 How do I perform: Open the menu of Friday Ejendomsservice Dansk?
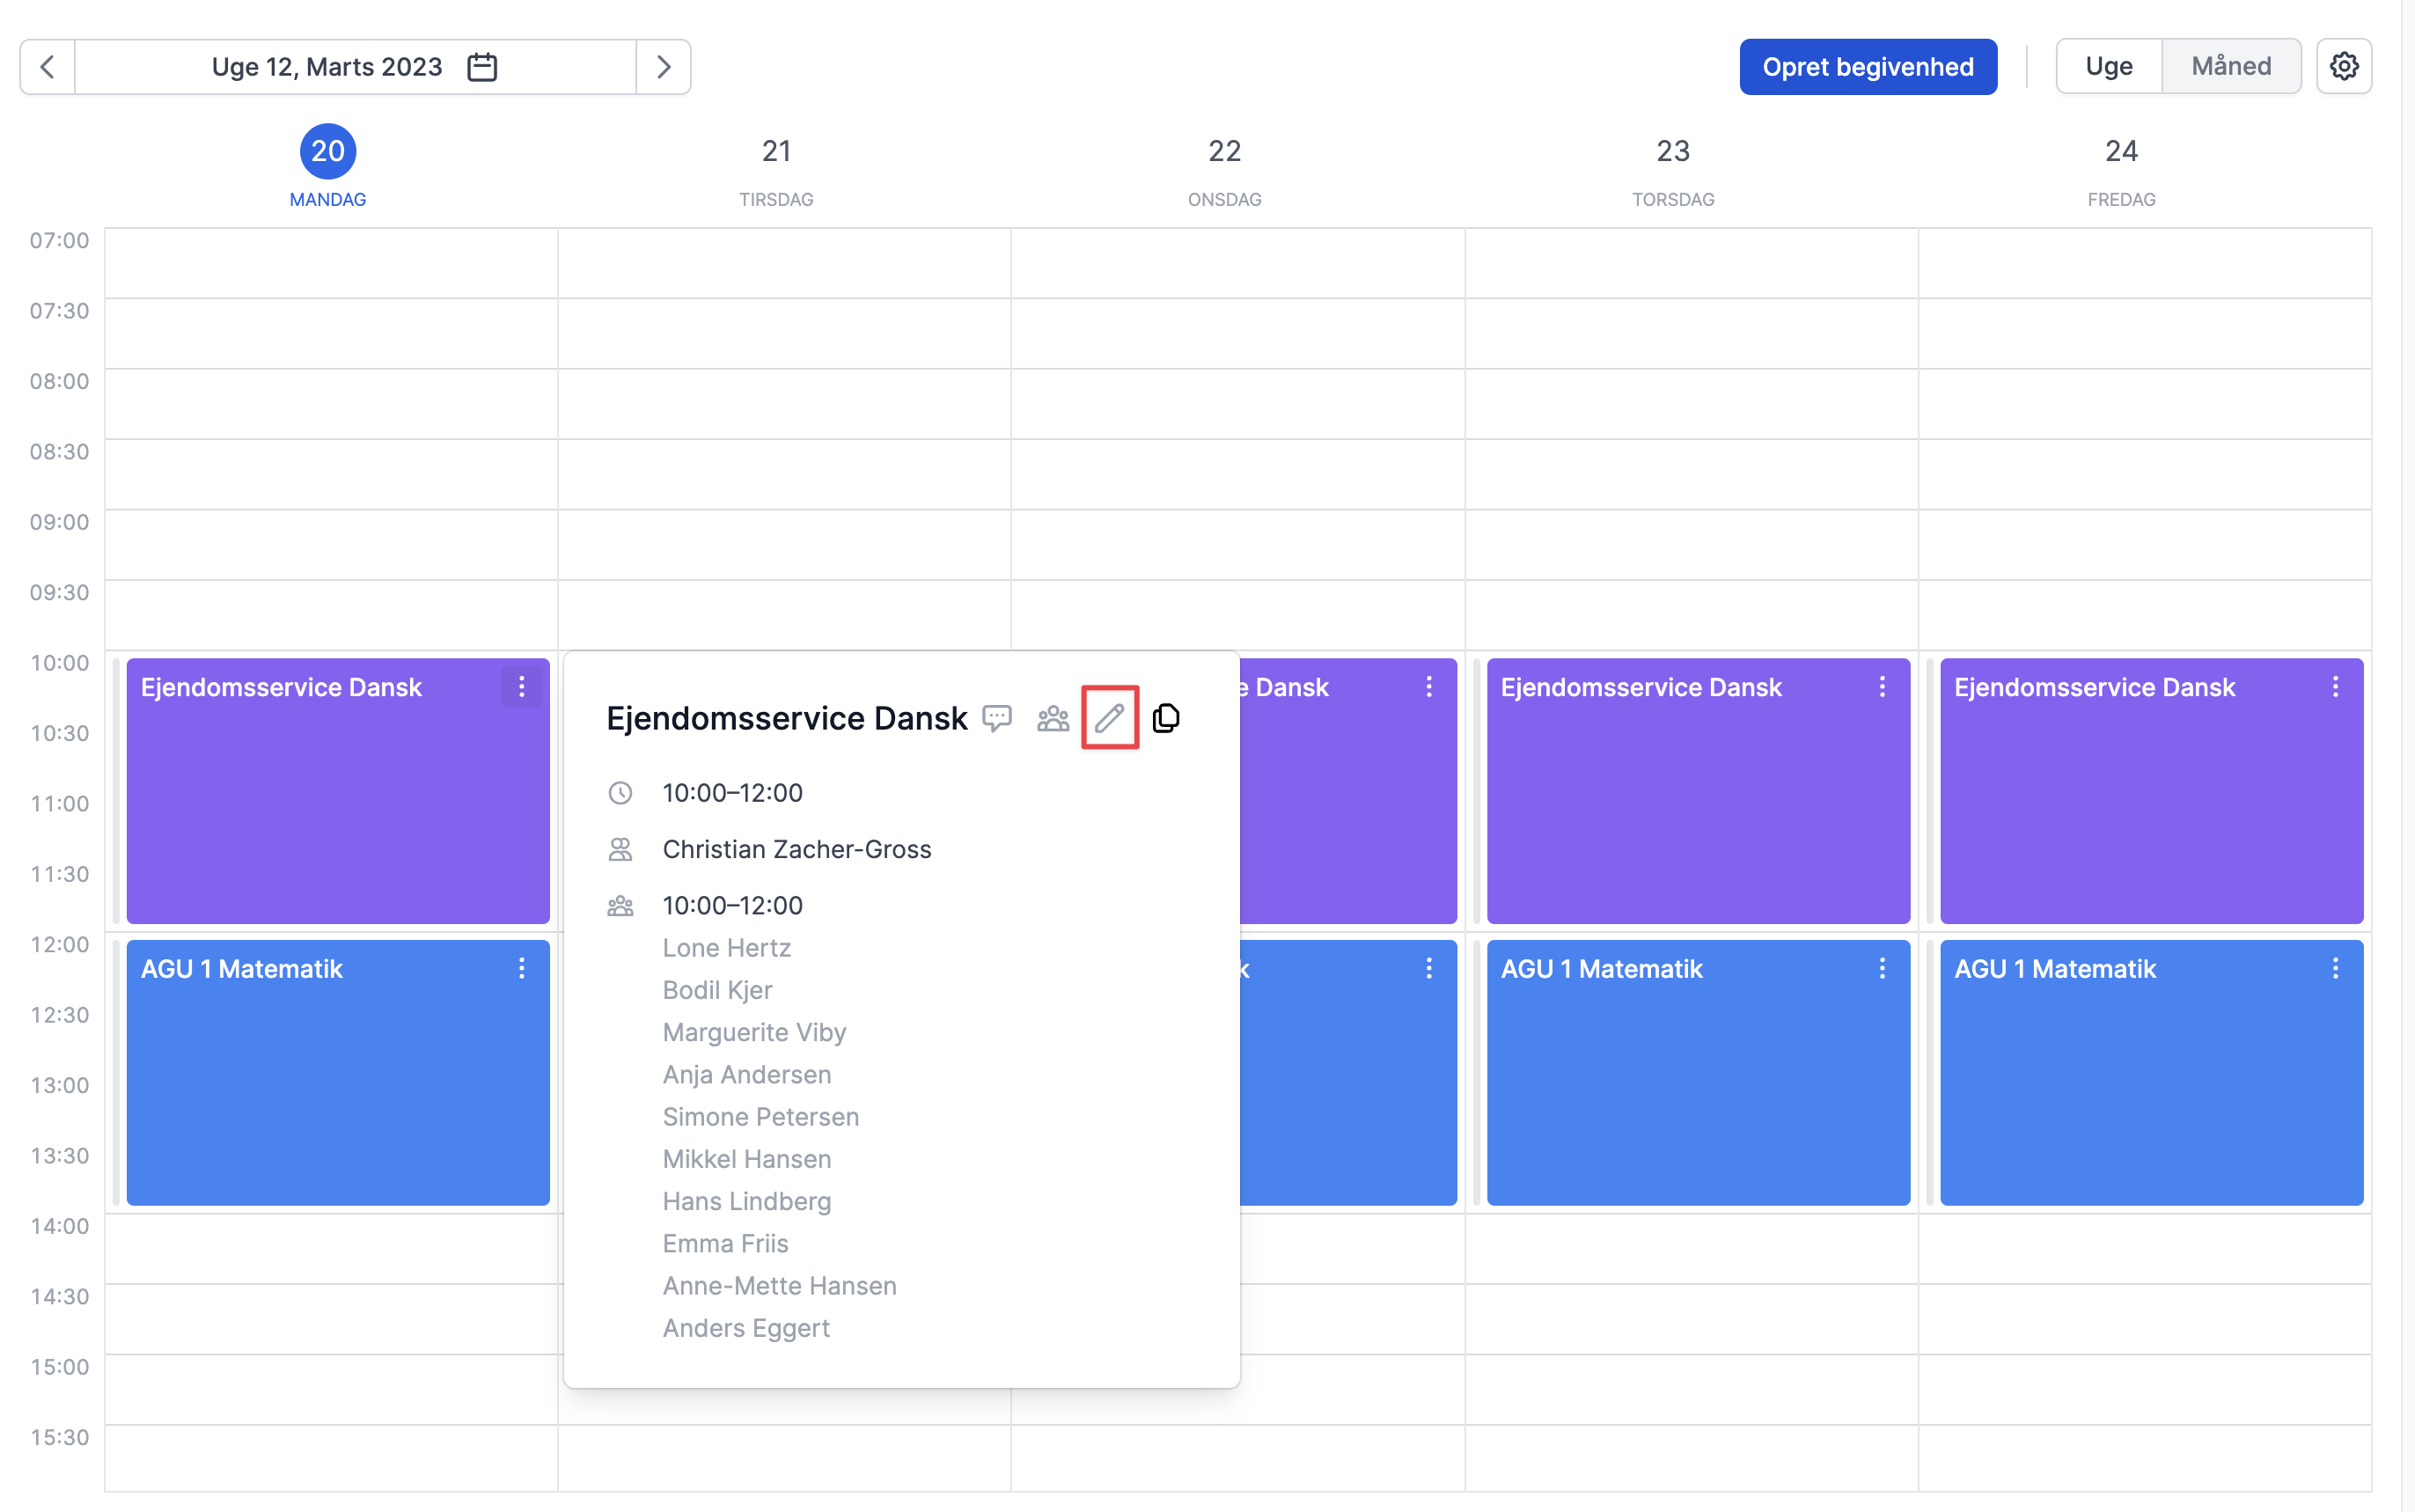click(x=2335, y=687)
